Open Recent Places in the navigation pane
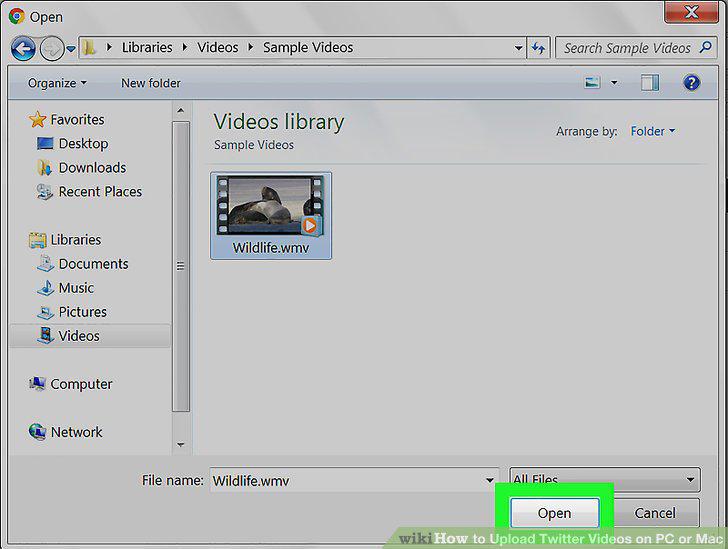The height and width of the screenshot is (549, 728). (x=100, y=192)
